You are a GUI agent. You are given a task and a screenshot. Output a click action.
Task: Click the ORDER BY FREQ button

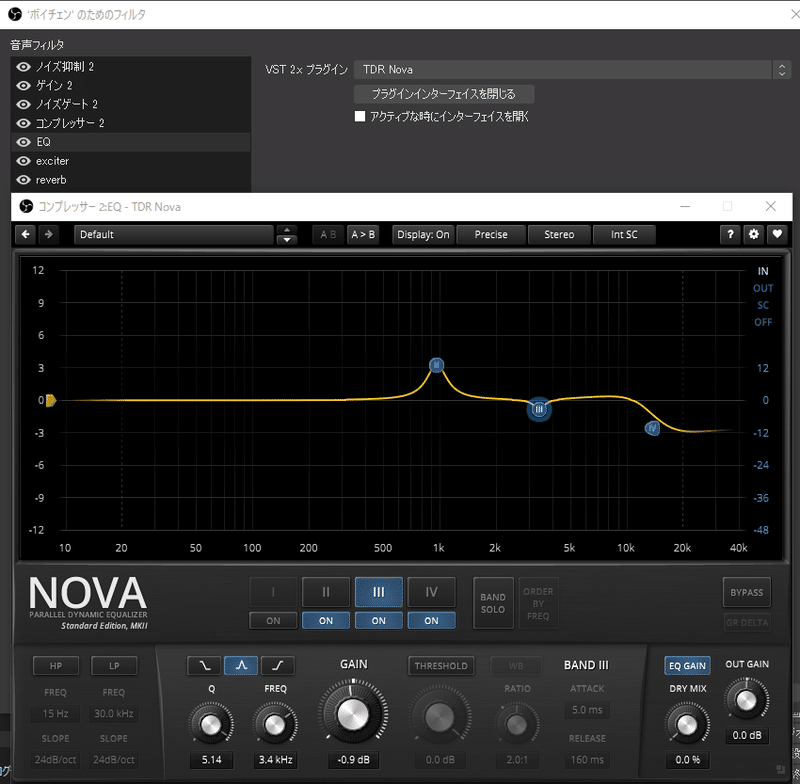(538, 603)
